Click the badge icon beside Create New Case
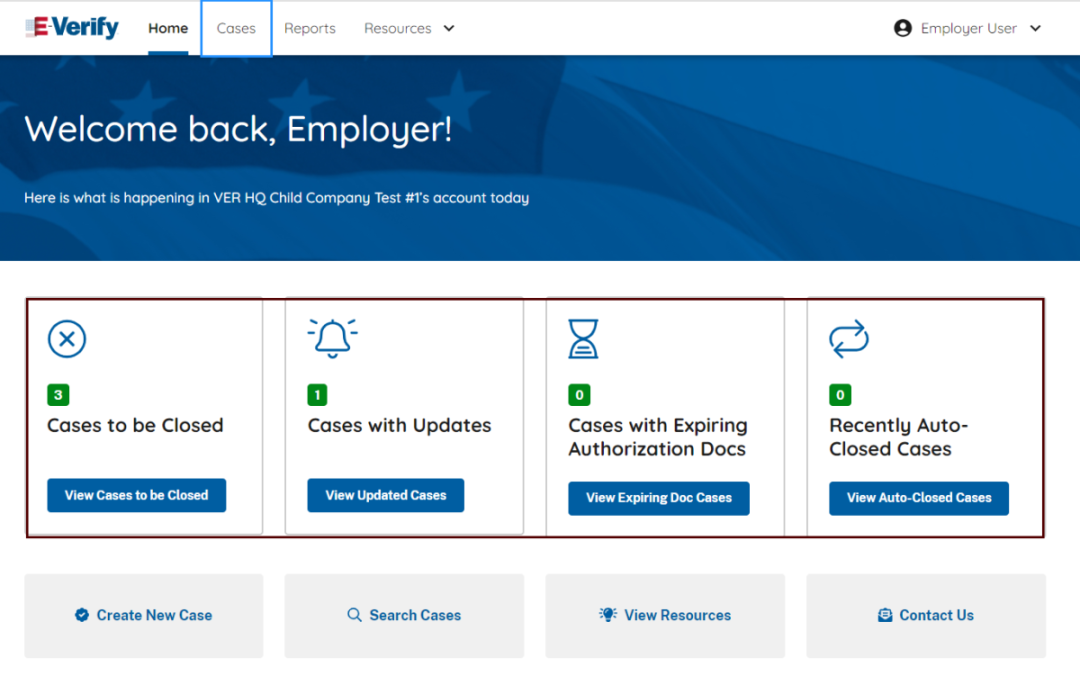Viewport: 1080px width, 685px height. click(82, 615)
